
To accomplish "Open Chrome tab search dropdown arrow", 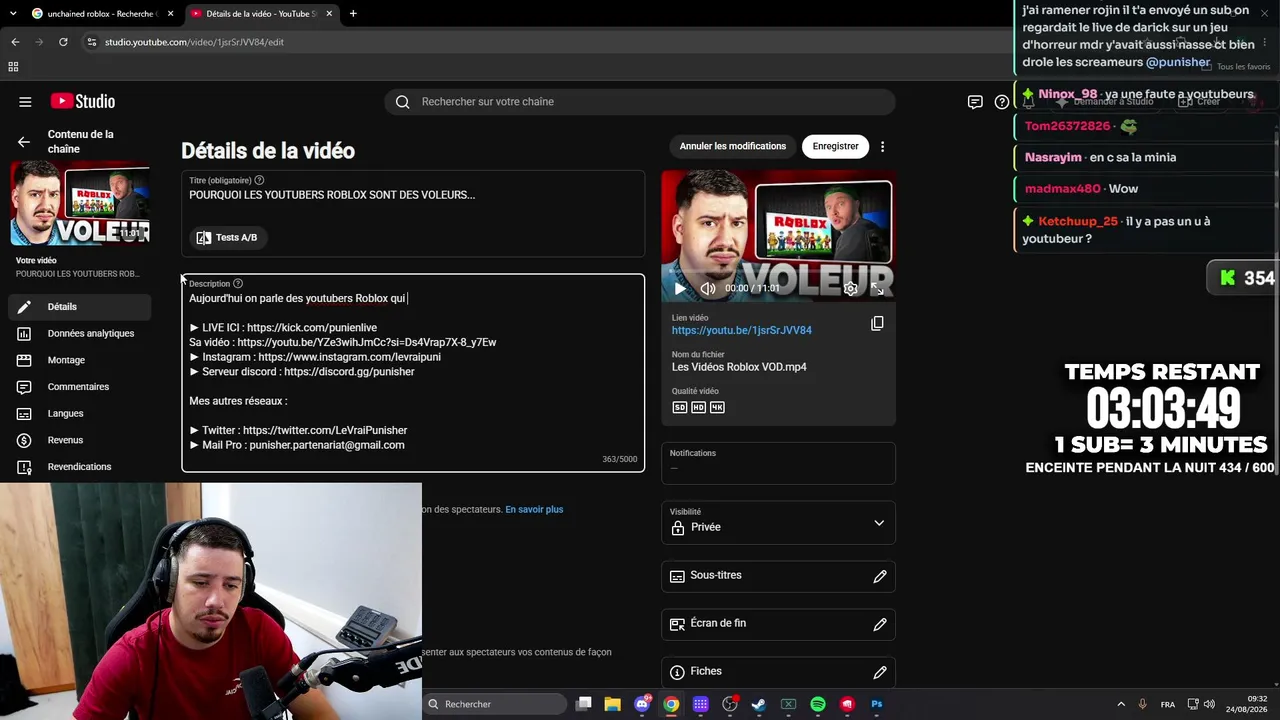I will click(x=15, y=14).
